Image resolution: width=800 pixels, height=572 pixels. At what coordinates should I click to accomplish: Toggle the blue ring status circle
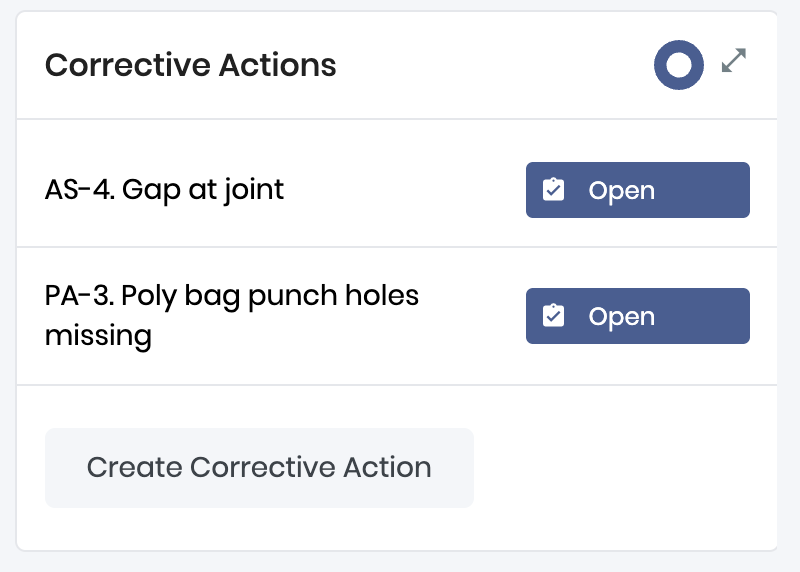[679, 65]
